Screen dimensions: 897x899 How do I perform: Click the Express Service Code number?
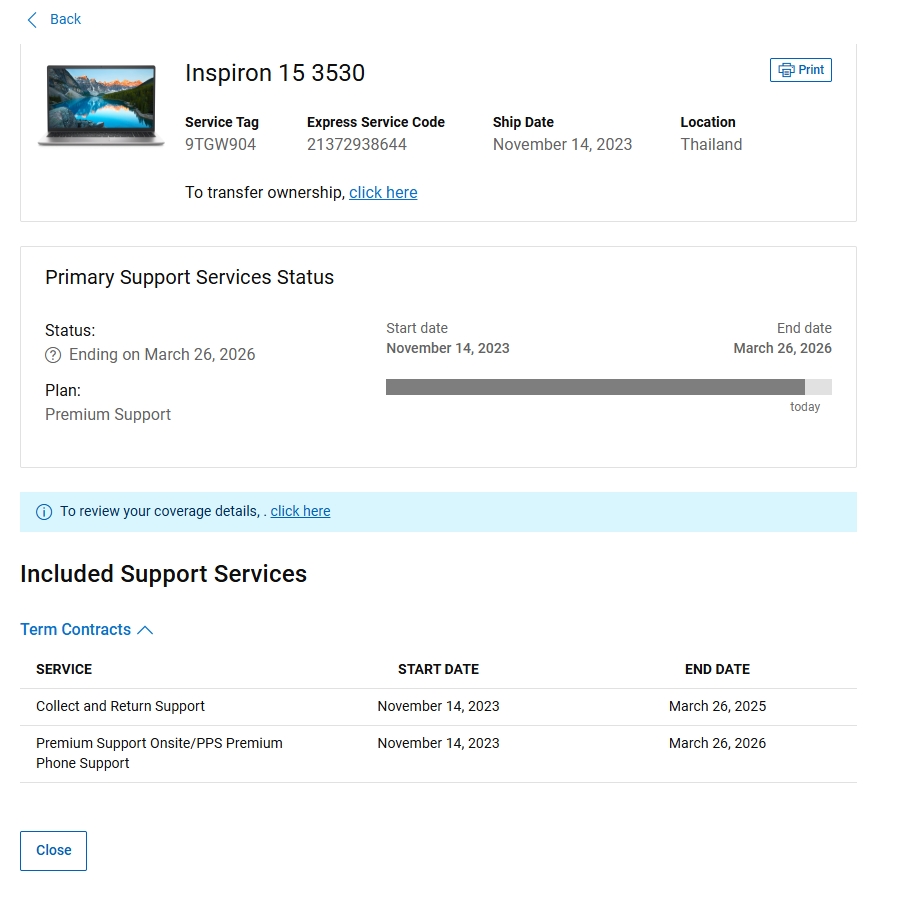coord(356,145)
